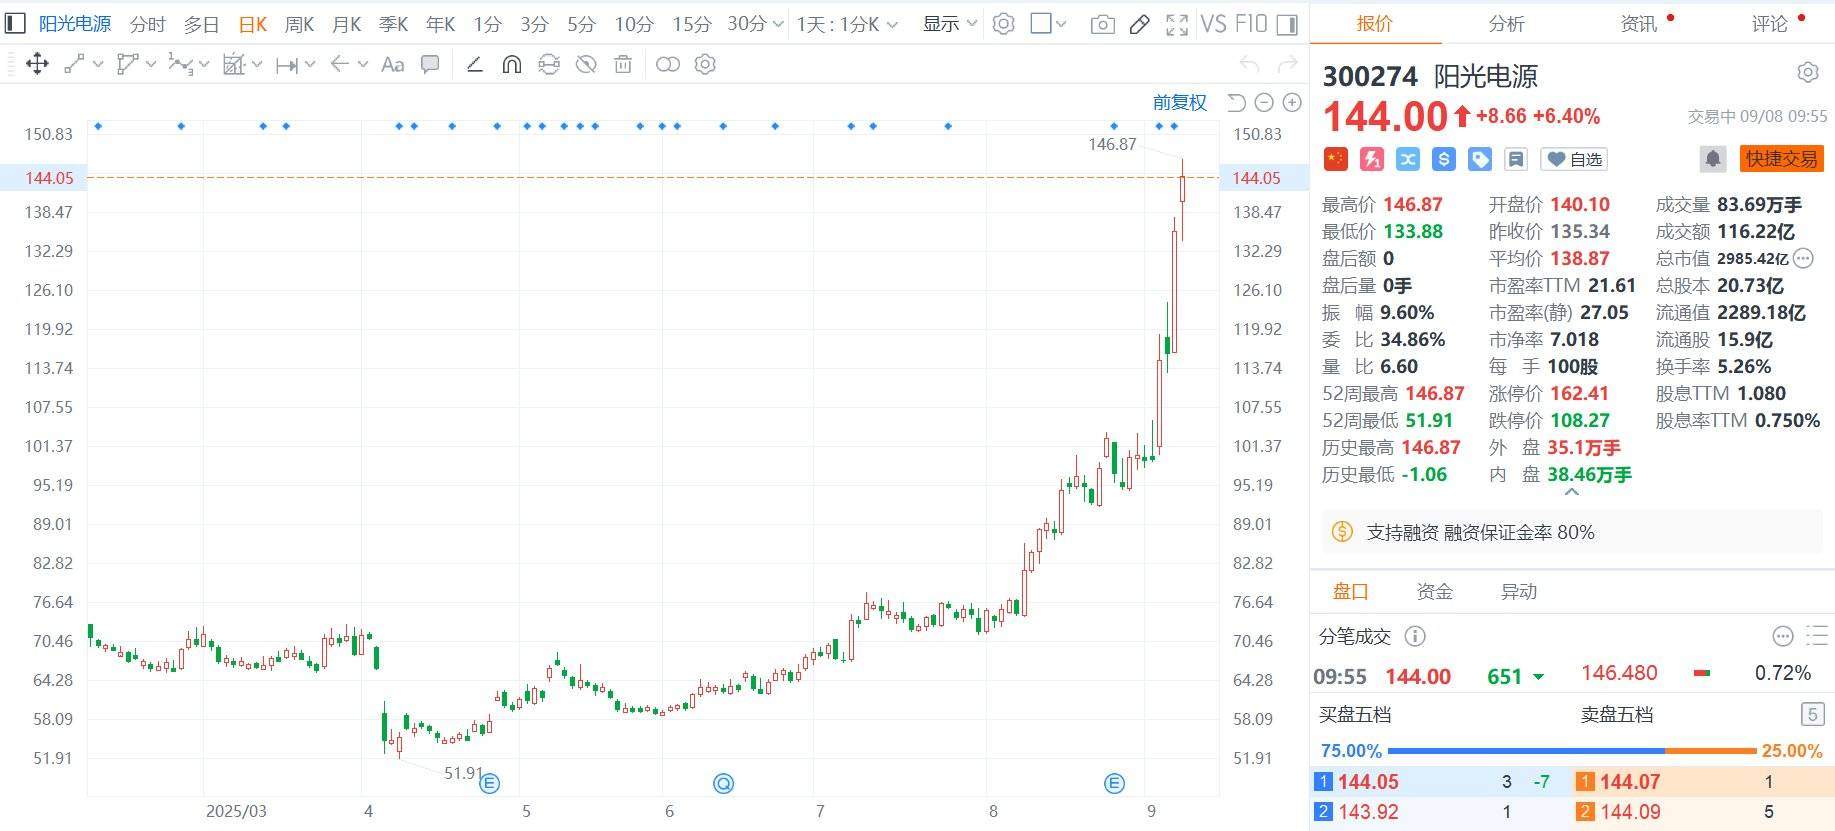Switch to the 周K weekly chart tab
Viewport: 1835px width, 831px height.
point(299,24)
